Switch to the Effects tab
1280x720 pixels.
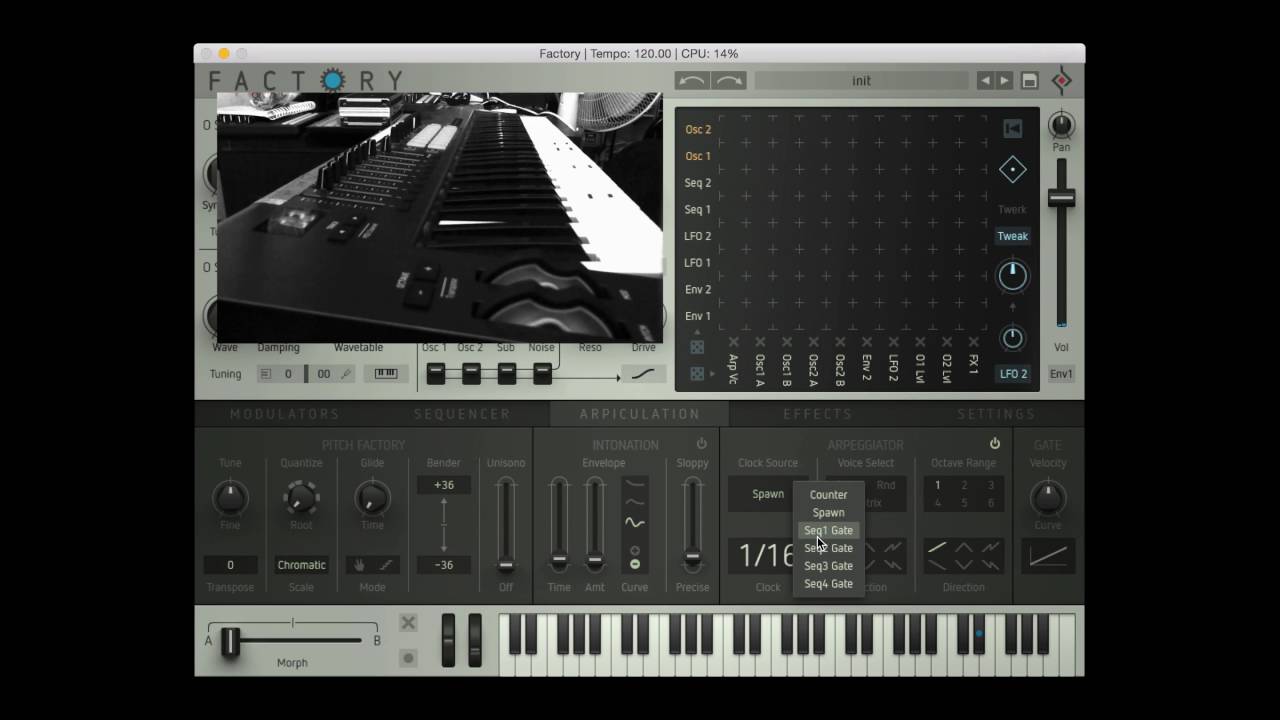(x=818, y=414)
